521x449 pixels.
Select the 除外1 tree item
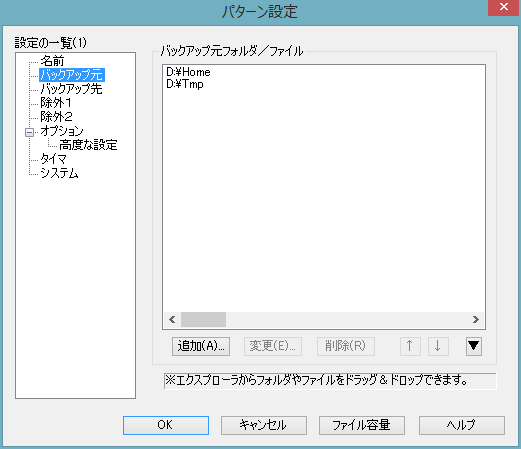click(56, 103)
